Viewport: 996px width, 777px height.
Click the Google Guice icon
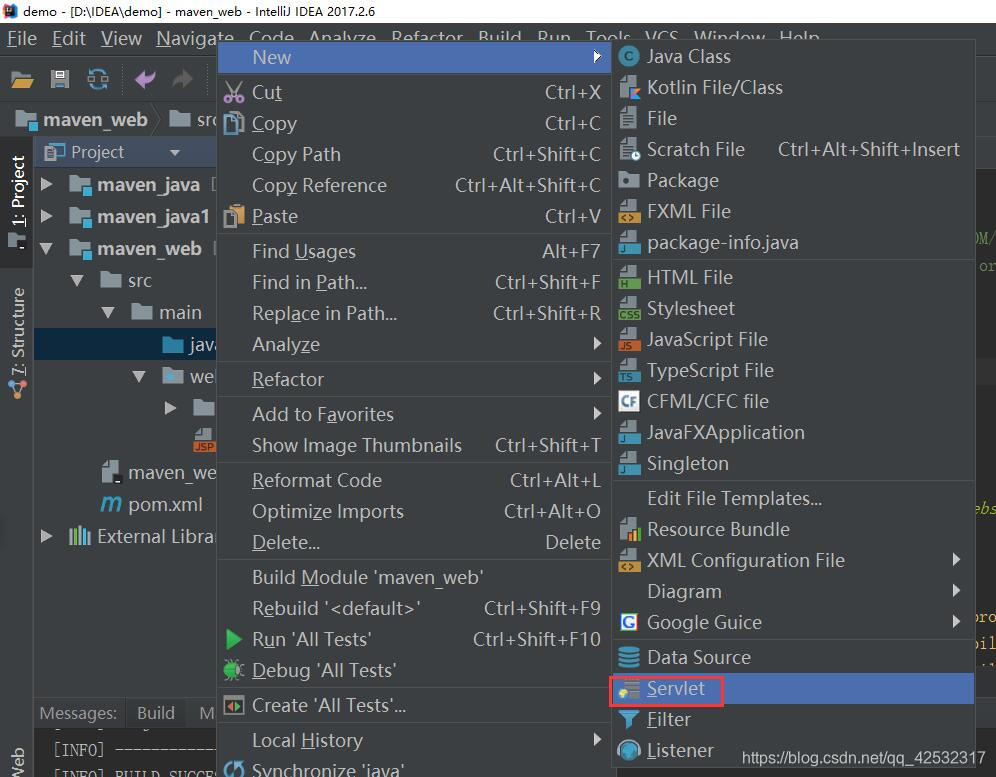pyautogui.click(x=629, y=622)
